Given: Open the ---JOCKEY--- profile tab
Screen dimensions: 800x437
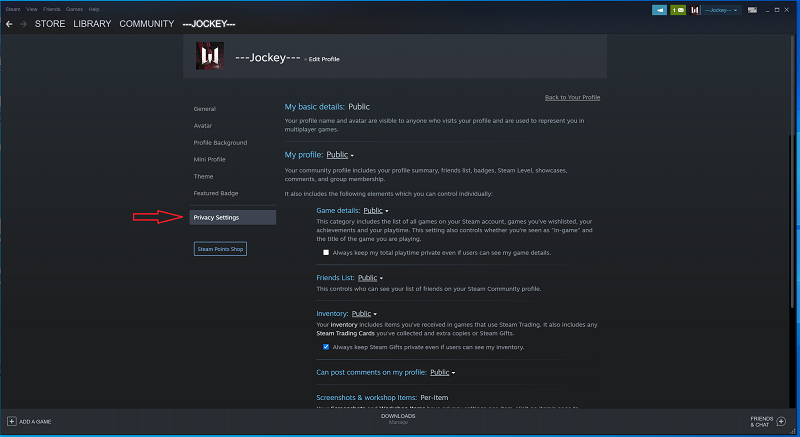Looking at the screenshot, I should [209, 24].
